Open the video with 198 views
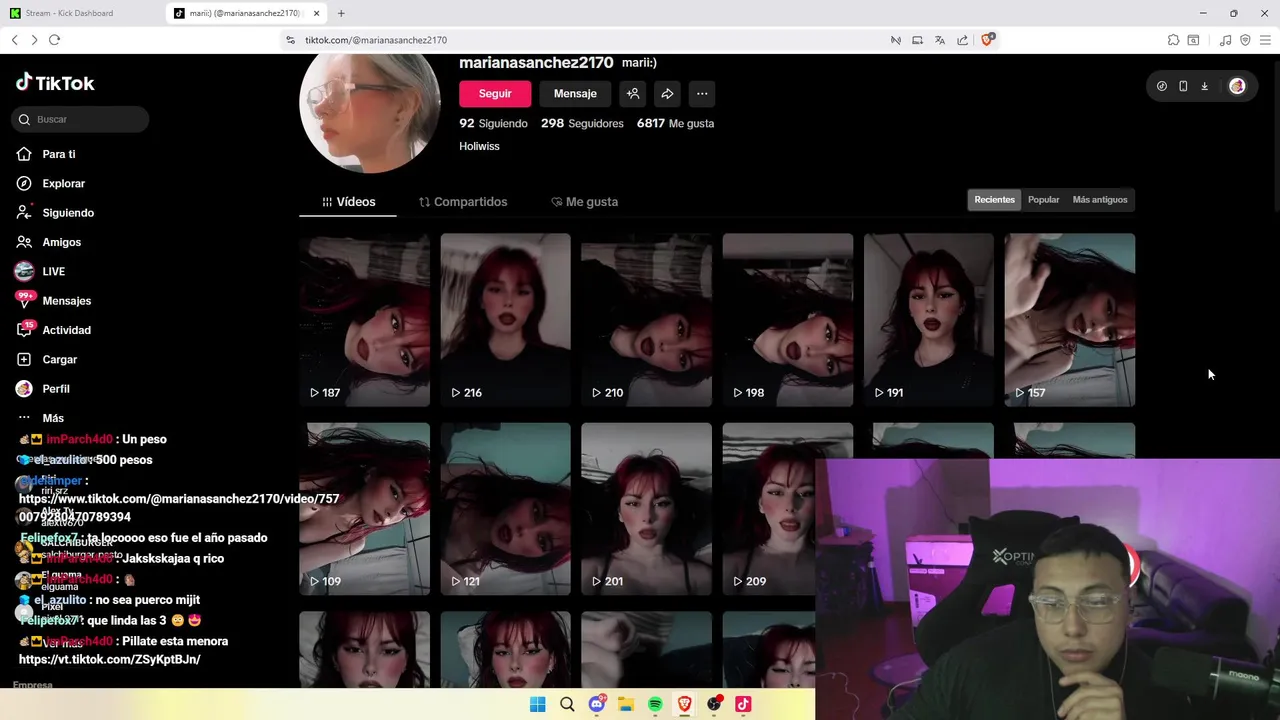Screen dimensions: 1280x720 pos(788,320)
